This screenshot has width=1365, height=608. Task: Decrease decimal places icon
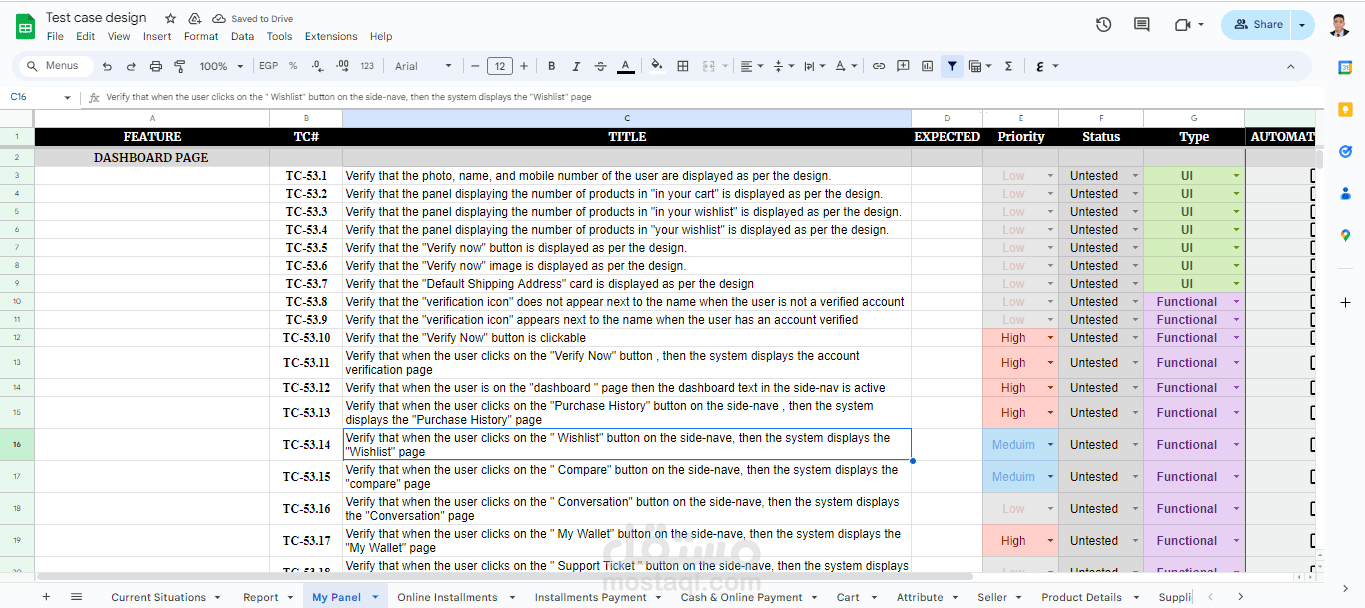(x=317, y=66)
